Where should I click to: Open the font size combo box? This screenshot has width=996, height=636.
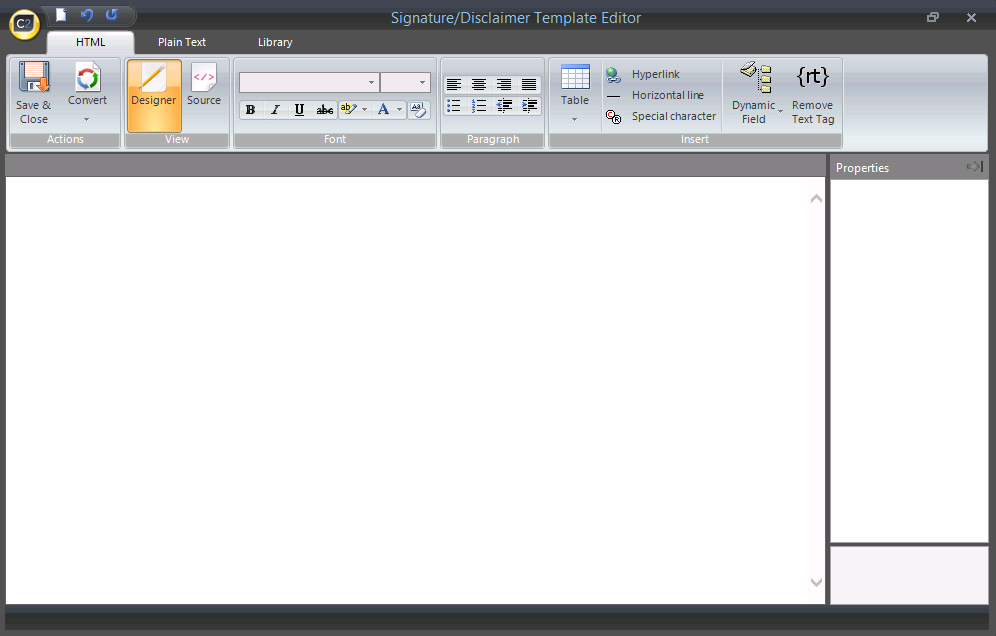pyautogui.click(x=405, y=83)
